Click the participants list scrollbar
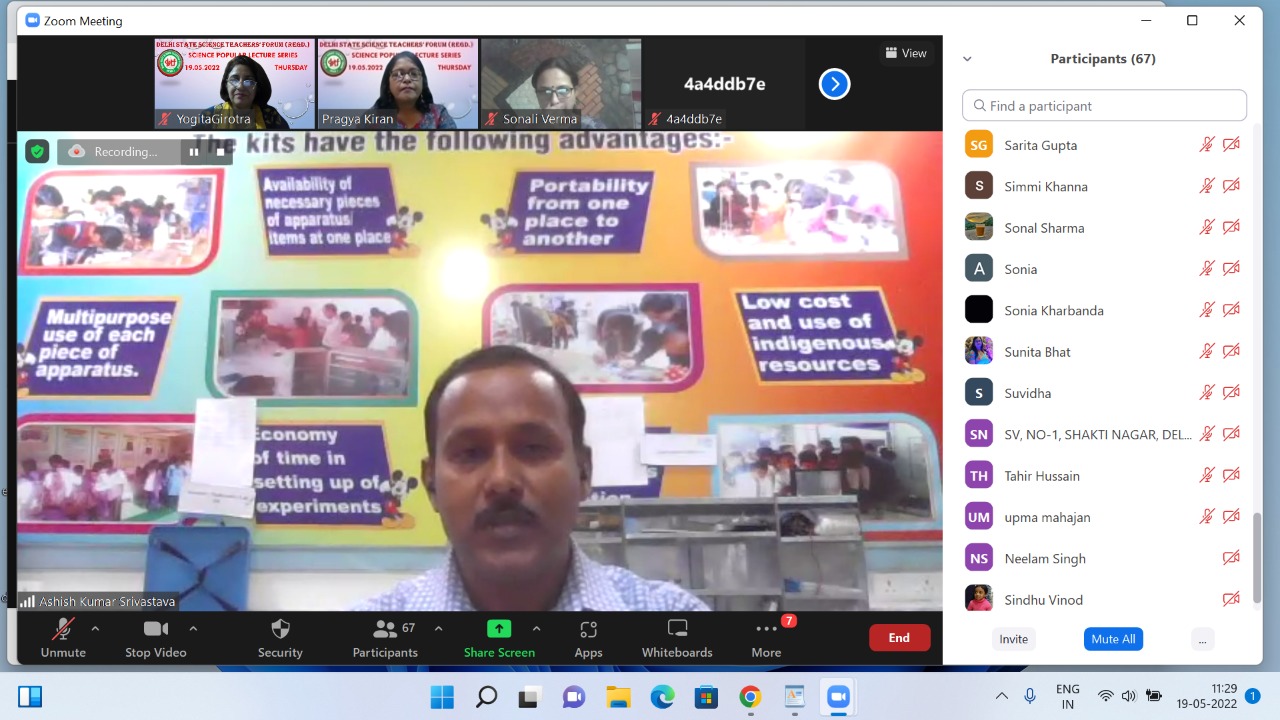This screenshot has height=720, width=1280. coord(1257,558)
